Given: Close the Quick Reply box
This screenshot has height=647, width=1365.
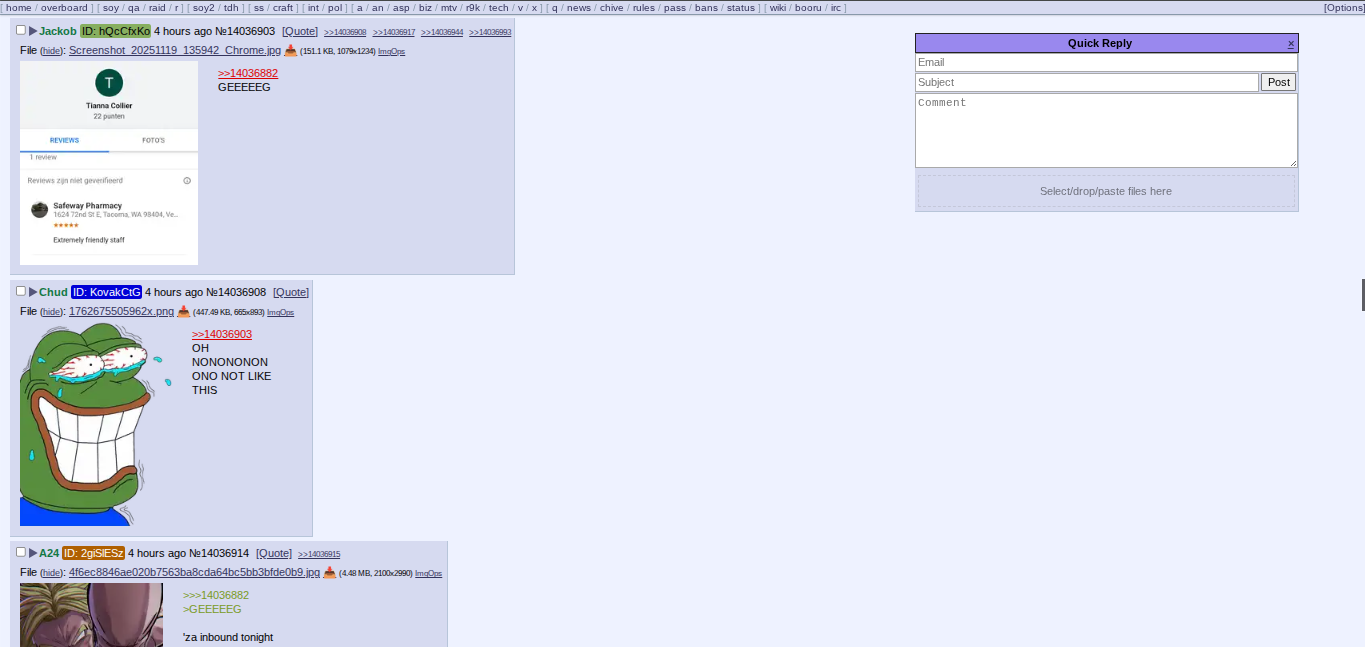Looking at the screenshot, I should (x=1291, y=43).
